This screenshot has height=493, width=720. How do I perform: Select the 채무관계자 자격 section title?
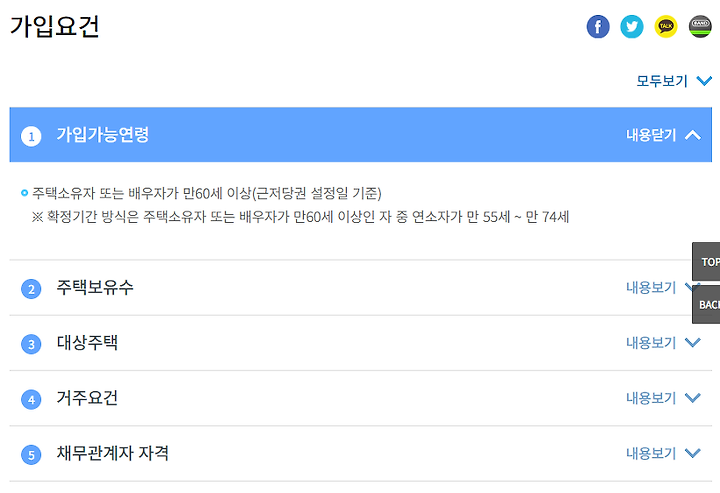click(112, 454)
